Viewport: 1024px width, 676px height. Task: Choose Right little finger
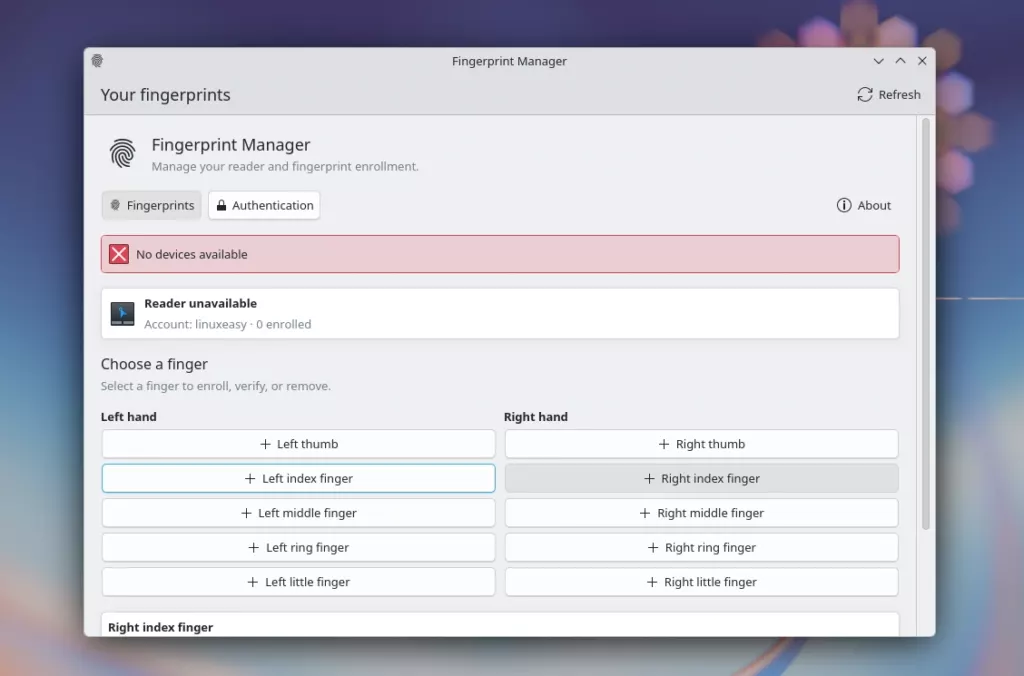coord(701,582)
